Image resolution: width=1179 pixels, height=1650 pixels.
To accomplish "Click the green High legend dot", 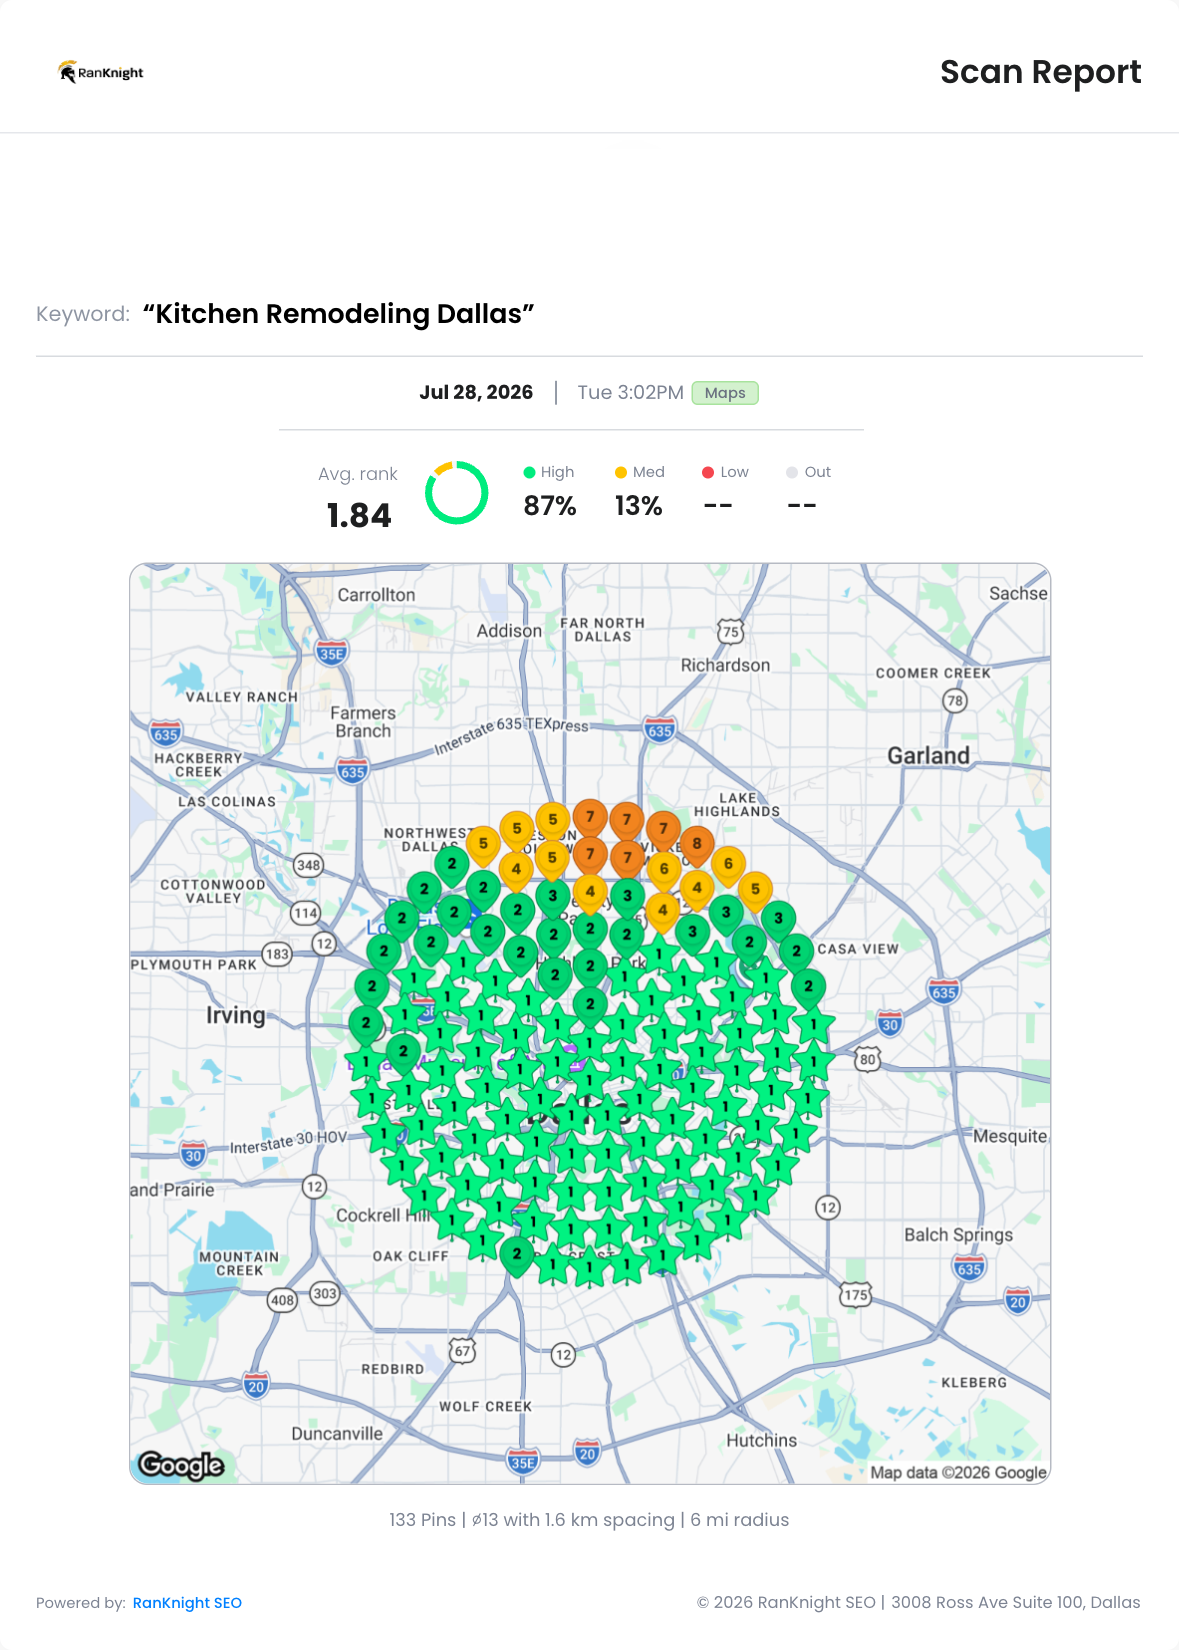I will coord(530,473).
